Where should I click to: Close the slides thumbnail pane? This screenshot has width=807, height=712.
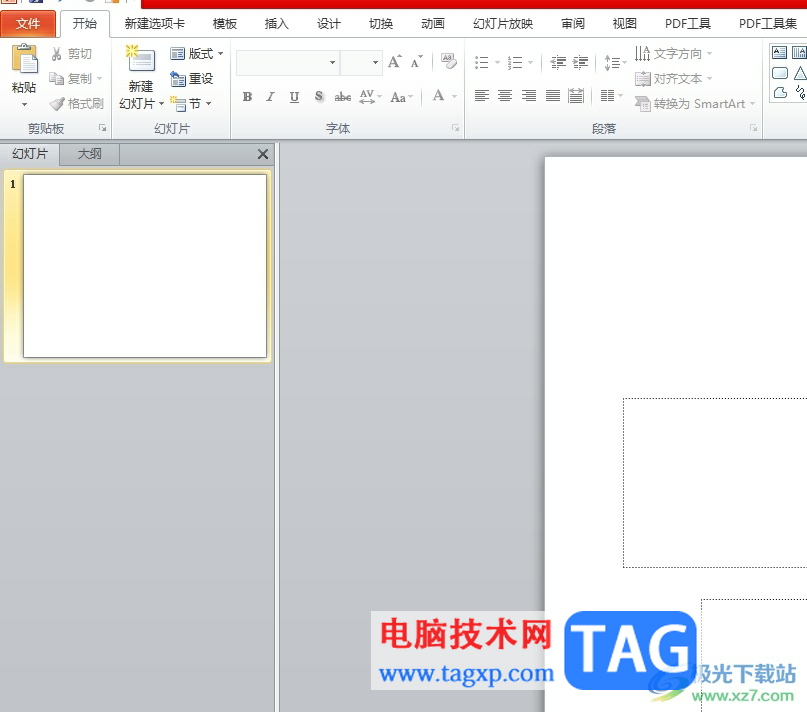click(262, 154)
